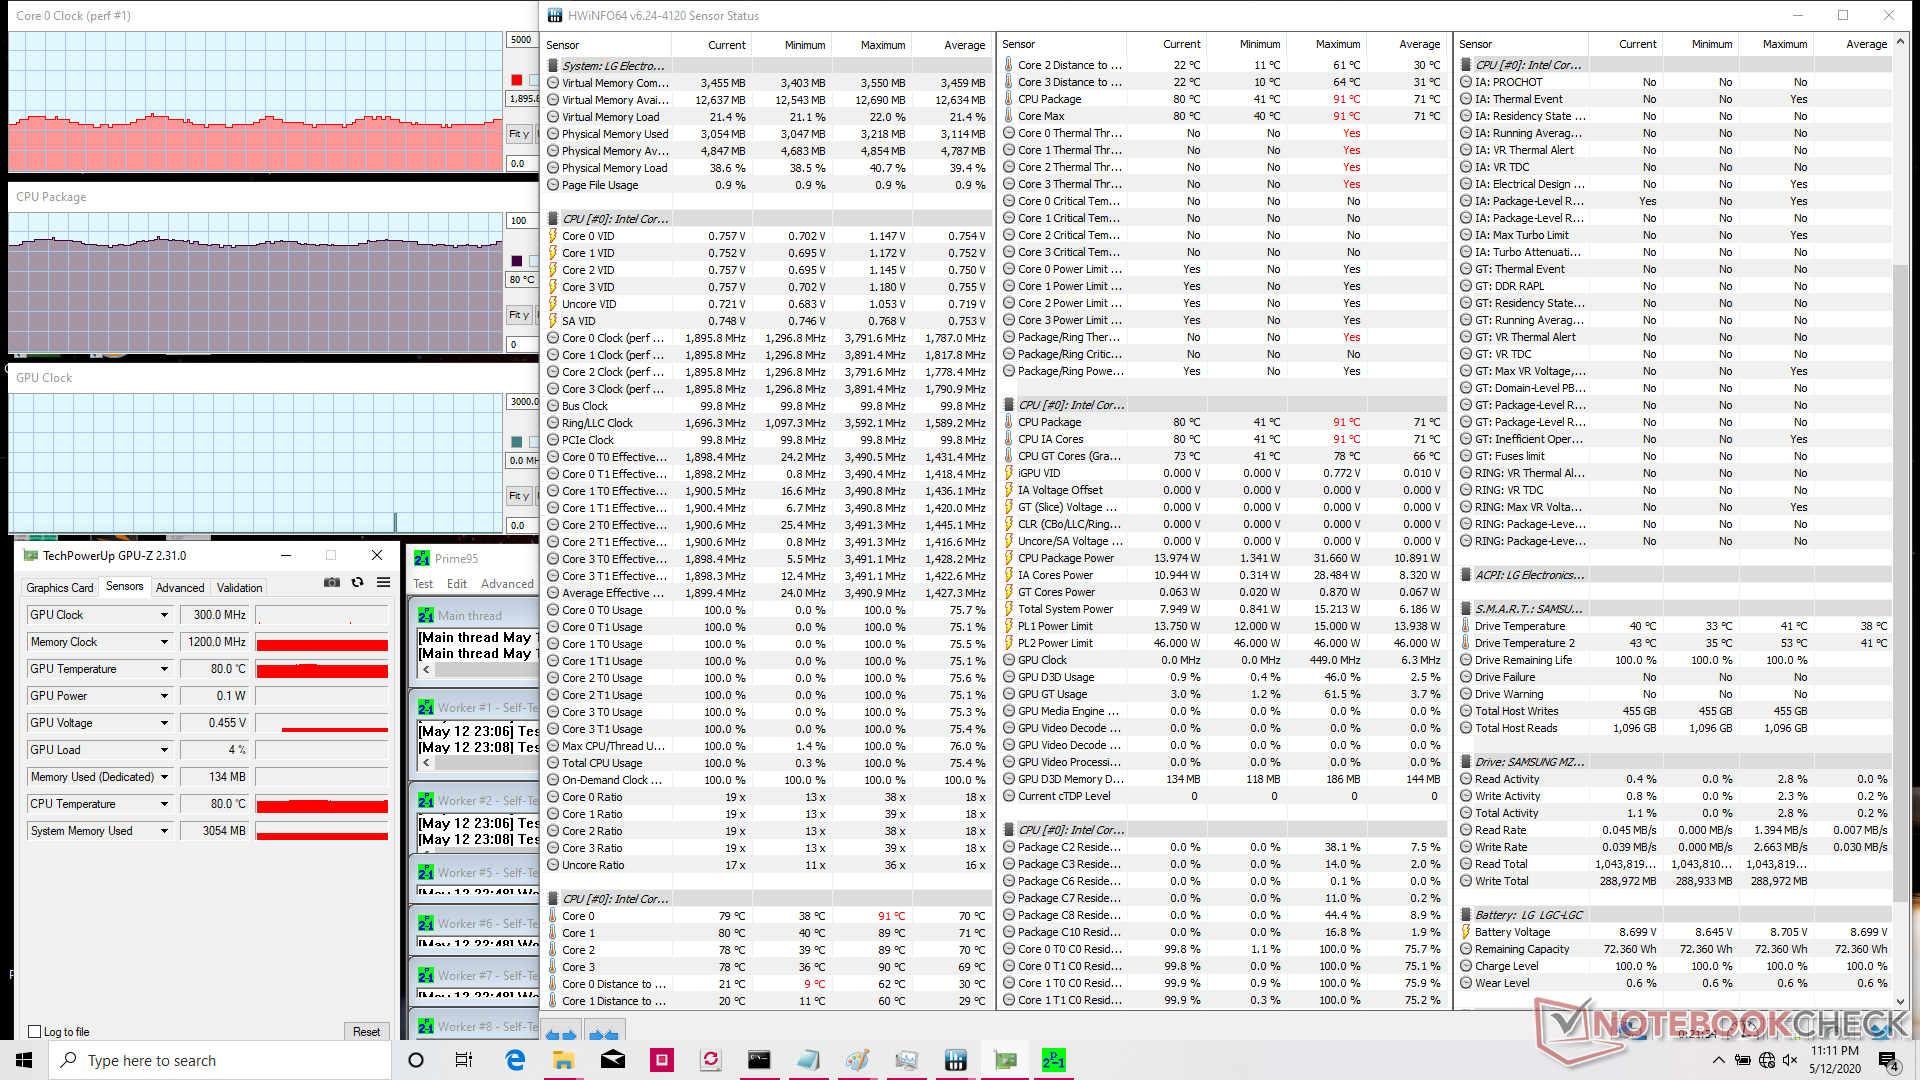Click the red color swatch of Core 0 Clock graph

click(517, 80)
